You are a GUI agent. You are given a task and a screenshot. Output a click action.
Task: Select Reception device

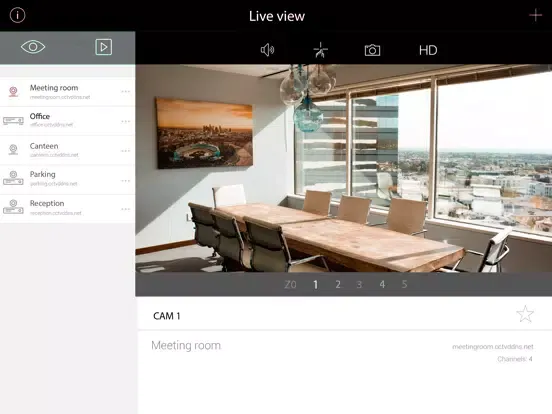[x=67, y=208]
